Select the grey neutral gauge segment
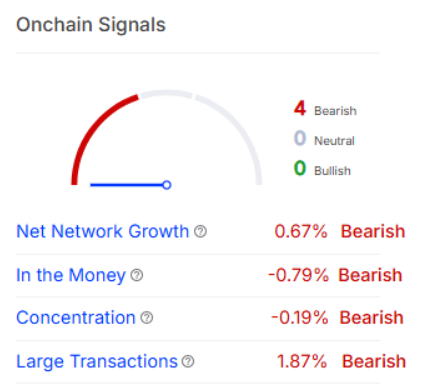 click(x=166, y=93)
